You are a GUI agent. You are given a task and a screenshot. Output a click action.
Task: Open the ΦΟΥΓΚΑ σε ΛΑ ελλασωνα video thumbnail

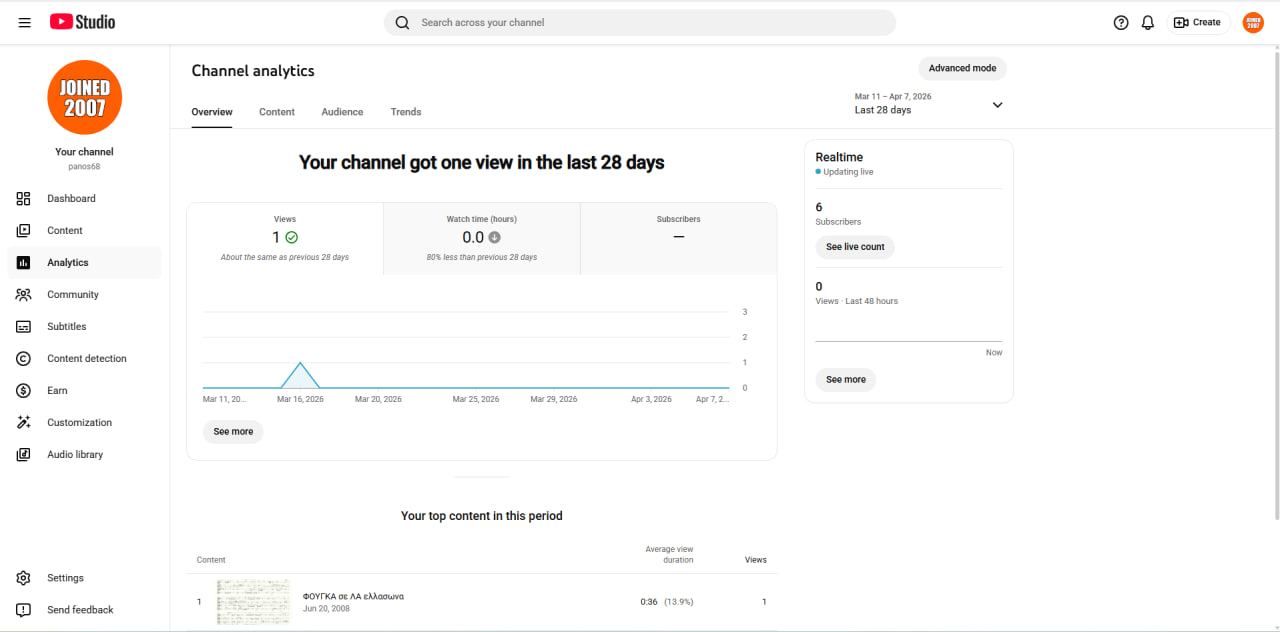(x=253, y=602)
